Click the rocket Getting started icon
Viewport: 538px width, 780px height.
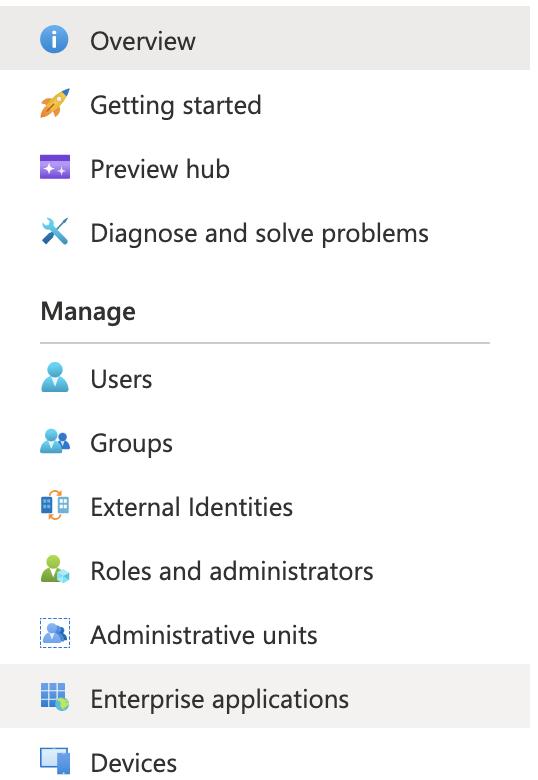pos(55,103)
